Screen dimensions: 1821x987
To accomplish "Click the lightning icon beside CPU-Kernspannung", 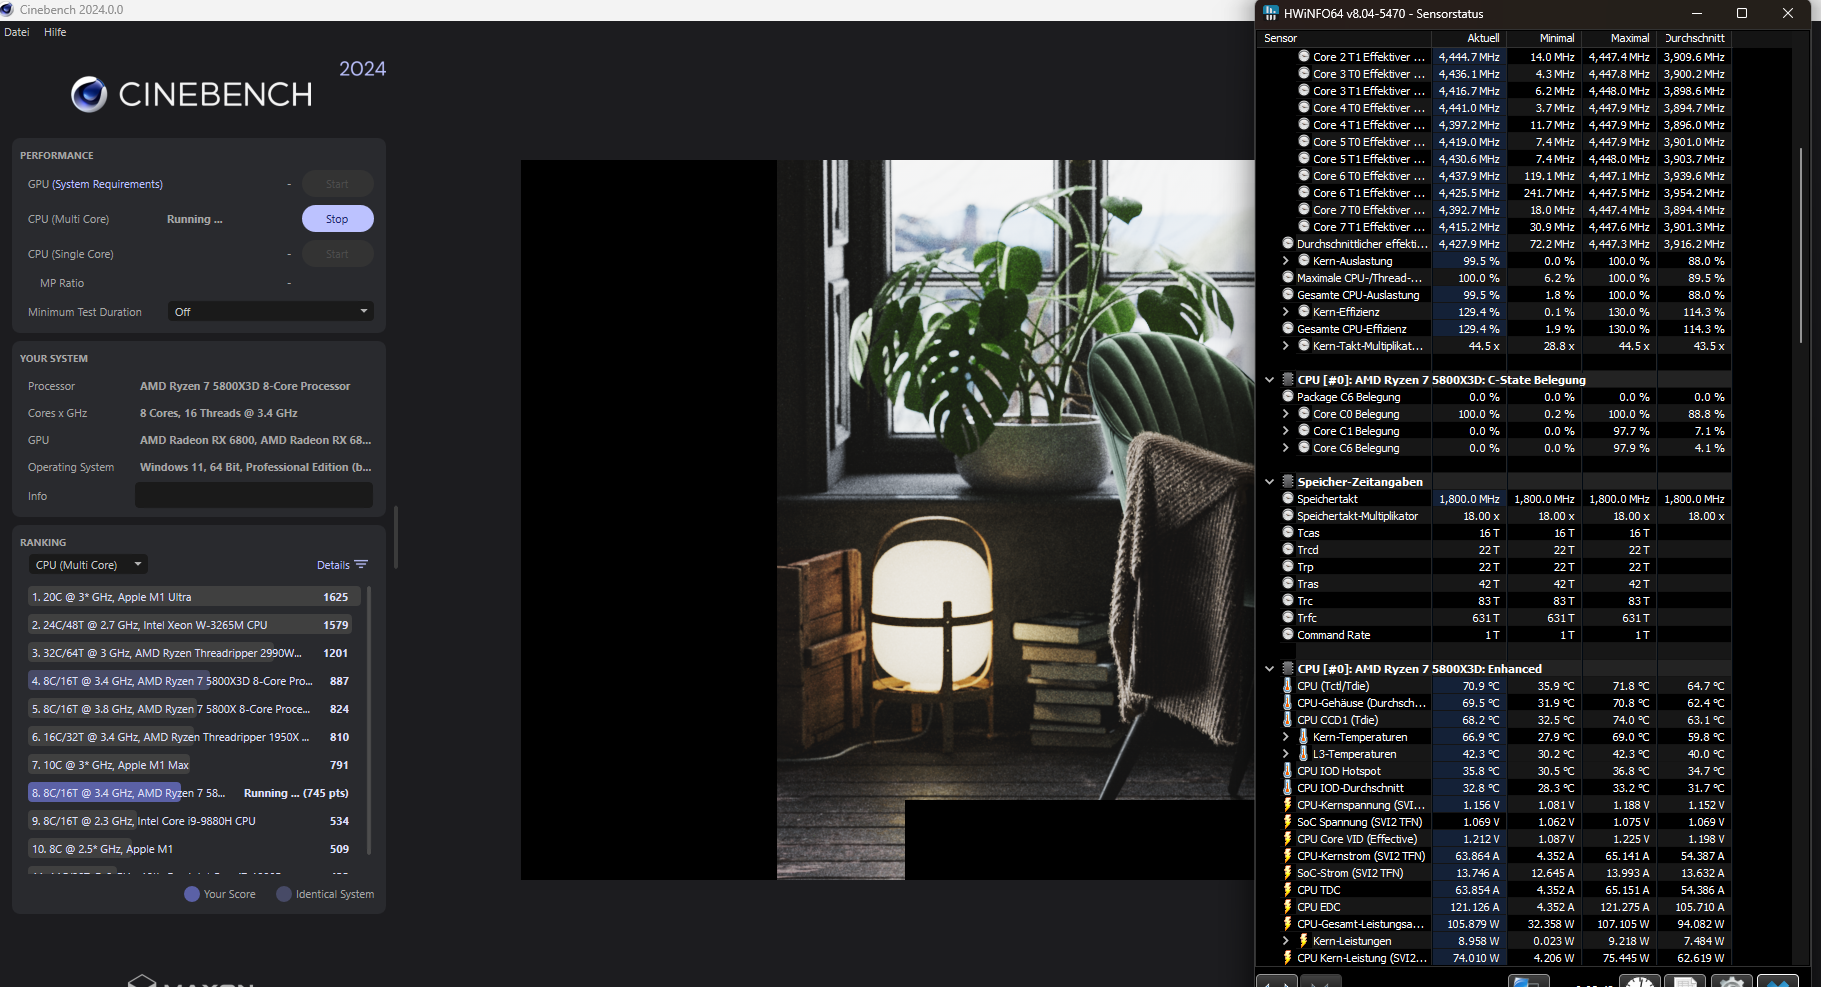I will (x=1287, y=805).
